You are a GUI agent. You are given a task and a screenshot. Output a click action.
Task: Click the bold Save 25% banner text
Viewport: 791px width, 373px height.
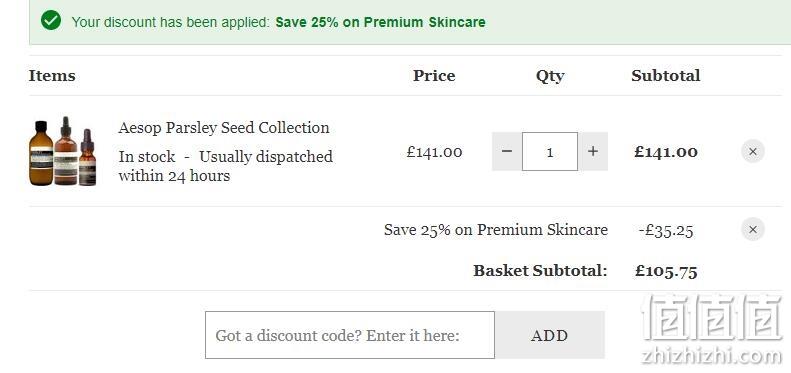pyautogui.click(x=380, y=22)
